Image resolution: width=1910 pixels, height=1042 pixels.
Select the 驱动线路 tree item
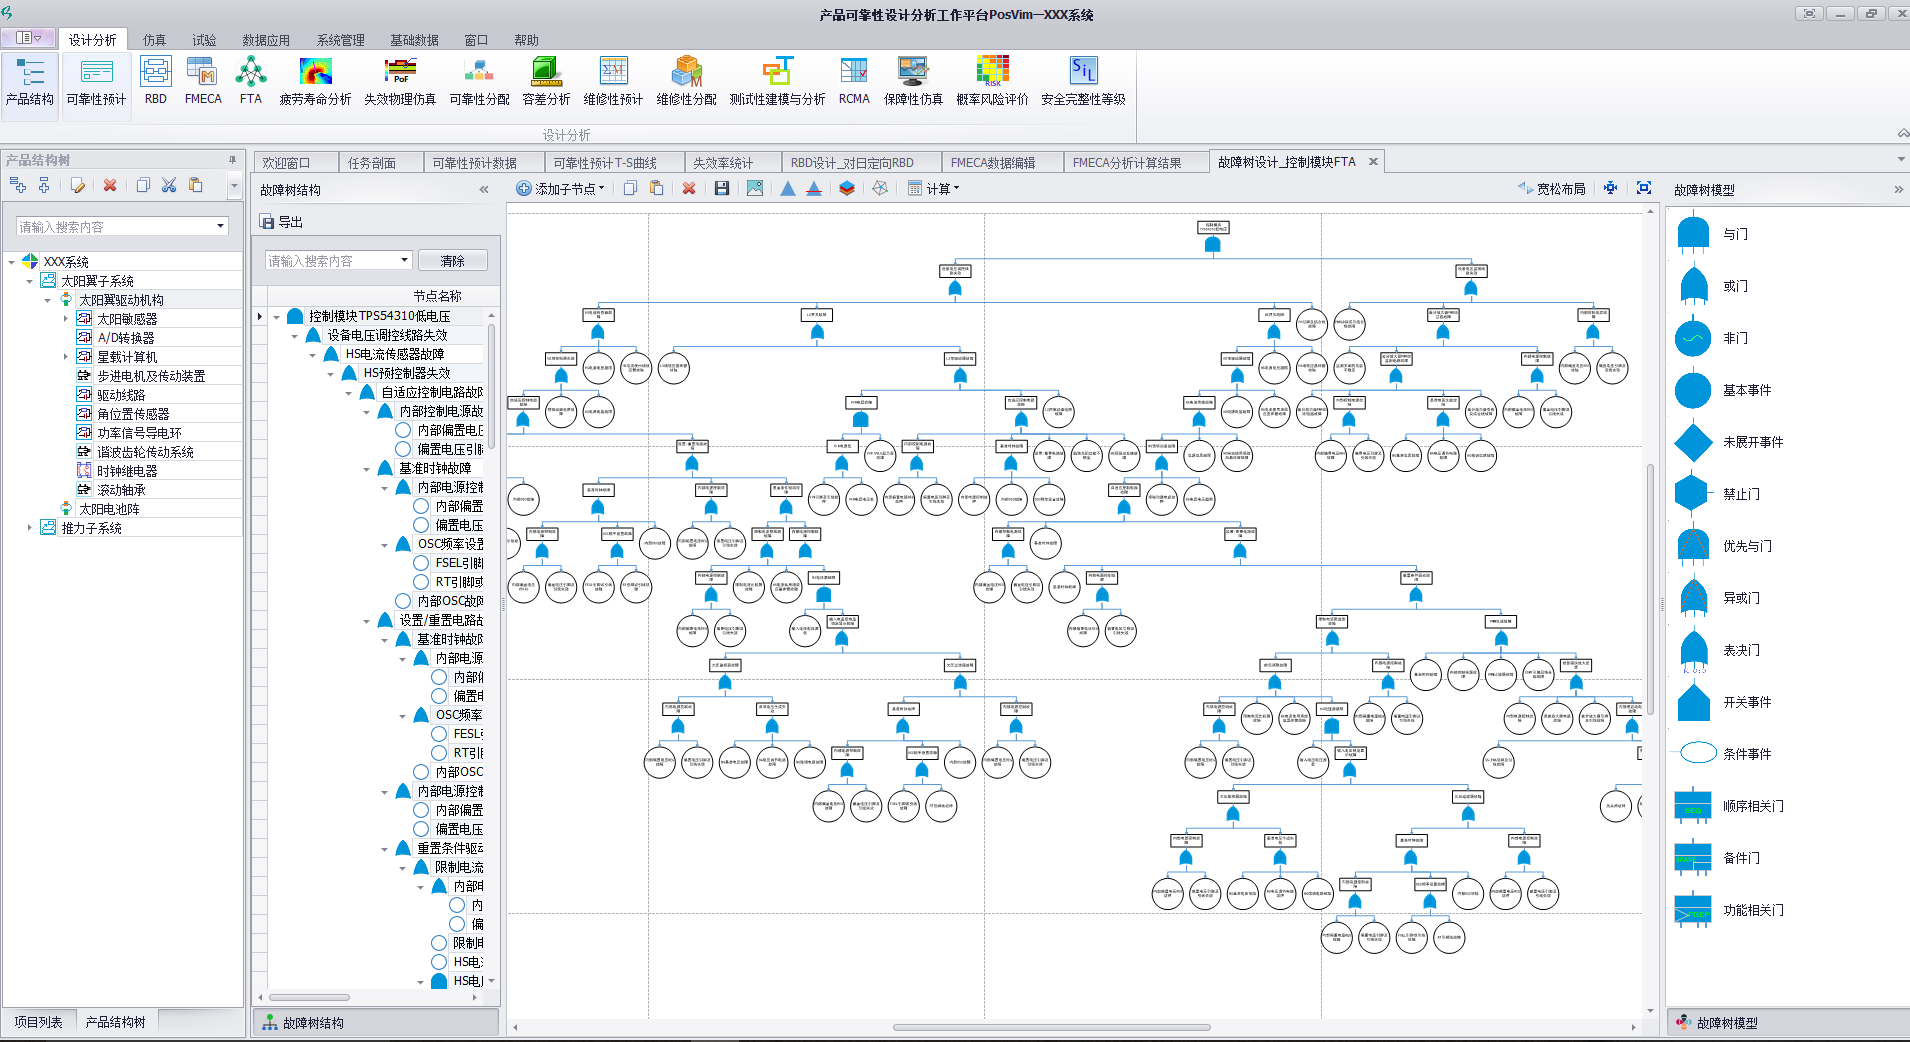click(x=121, y=395)
